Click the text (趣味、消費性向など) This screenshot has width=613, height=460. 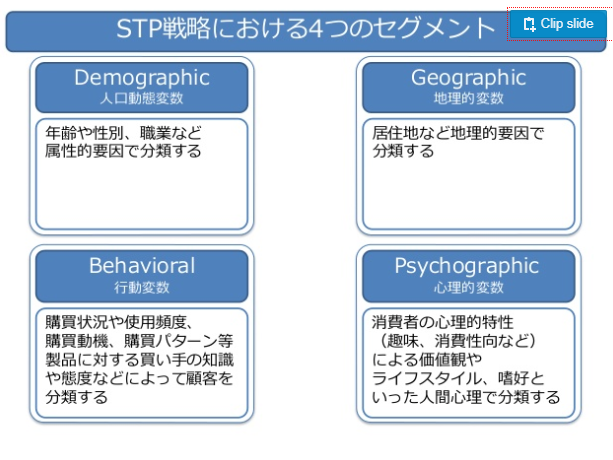coord(458,341)
